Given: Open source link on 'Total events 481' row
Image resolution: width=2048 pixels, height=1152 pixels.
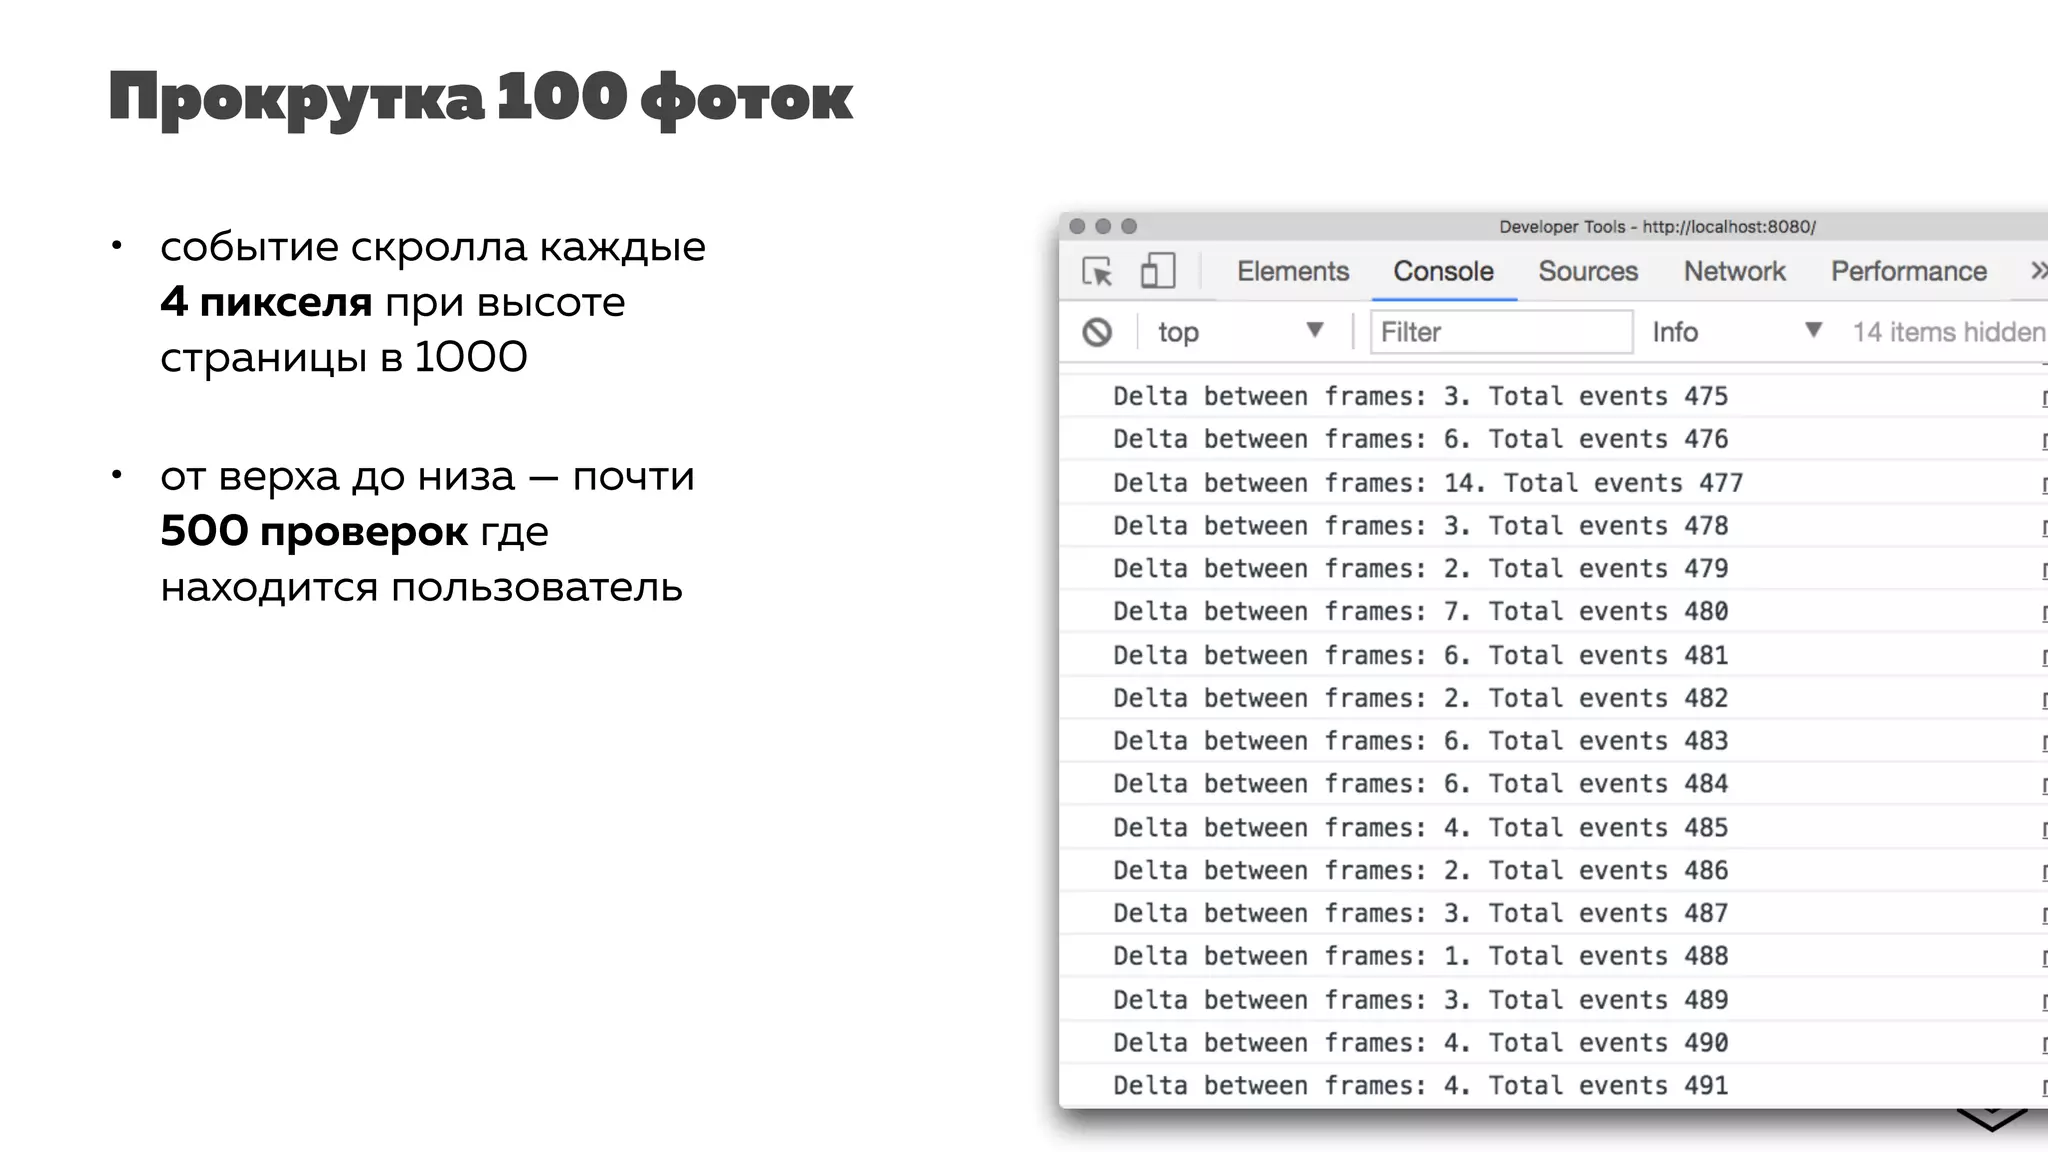Looking at the screenshot, I should [2044, 656].
